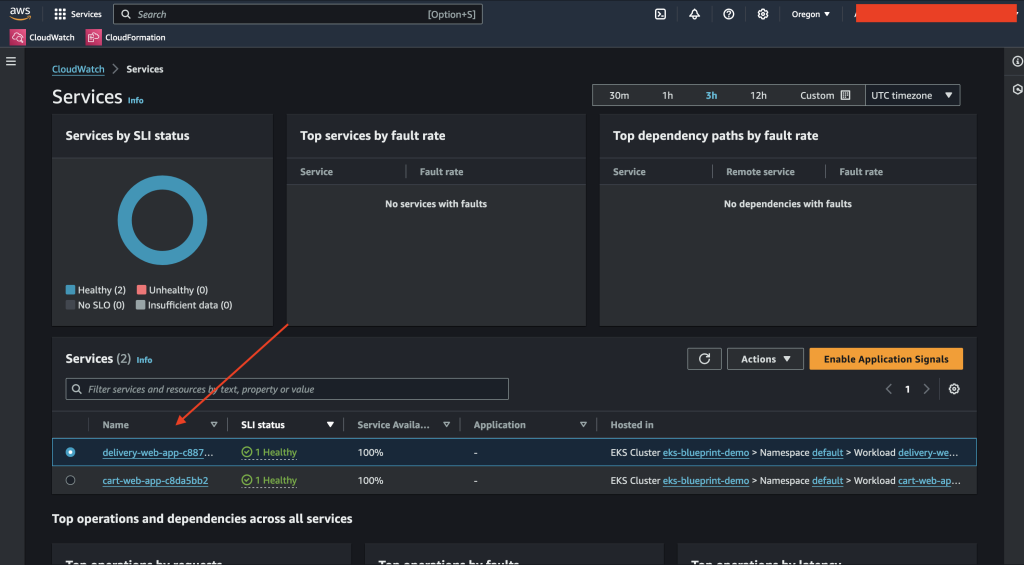Select the 12h time range
This screenshot has height=565, width=1024.
[758, 95]
